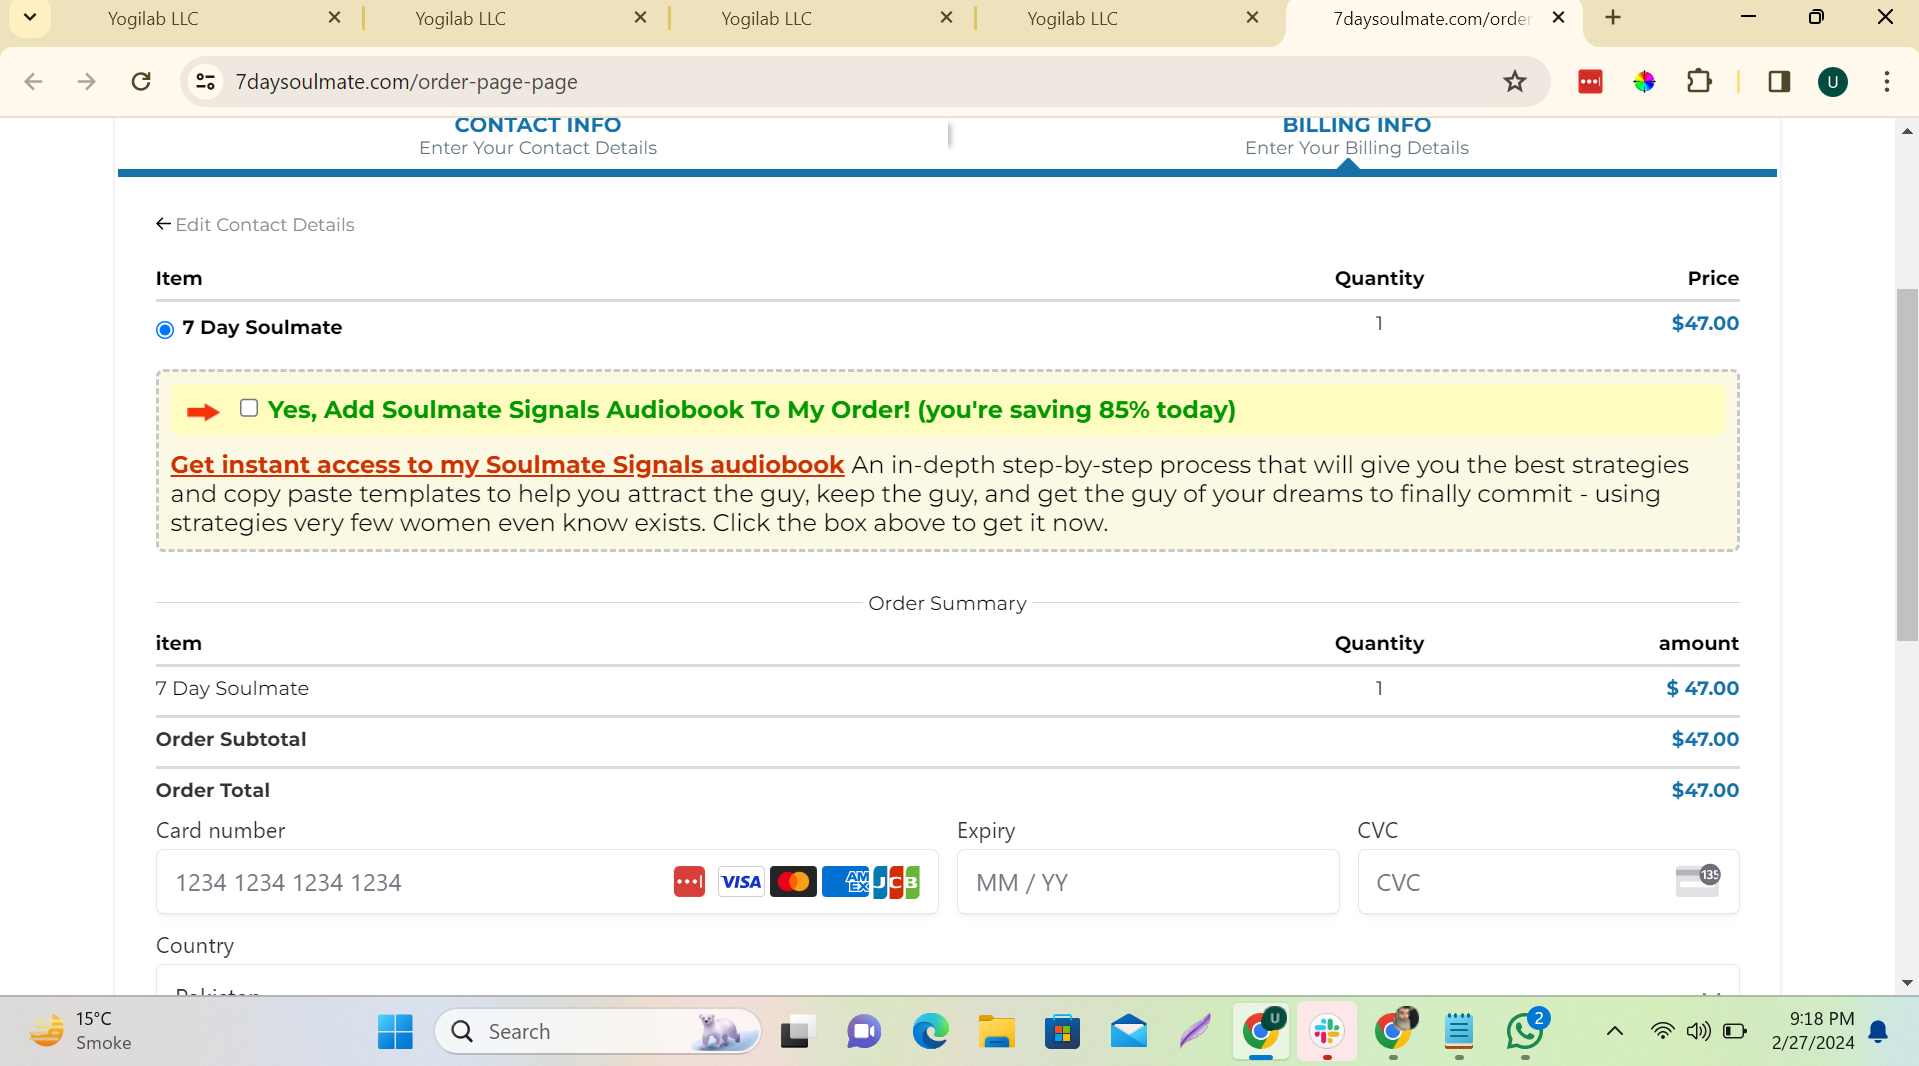The width and height of the screenshot is (1919, 1066).
Task: Open the notifications bell
Action: [1878, 1031]
